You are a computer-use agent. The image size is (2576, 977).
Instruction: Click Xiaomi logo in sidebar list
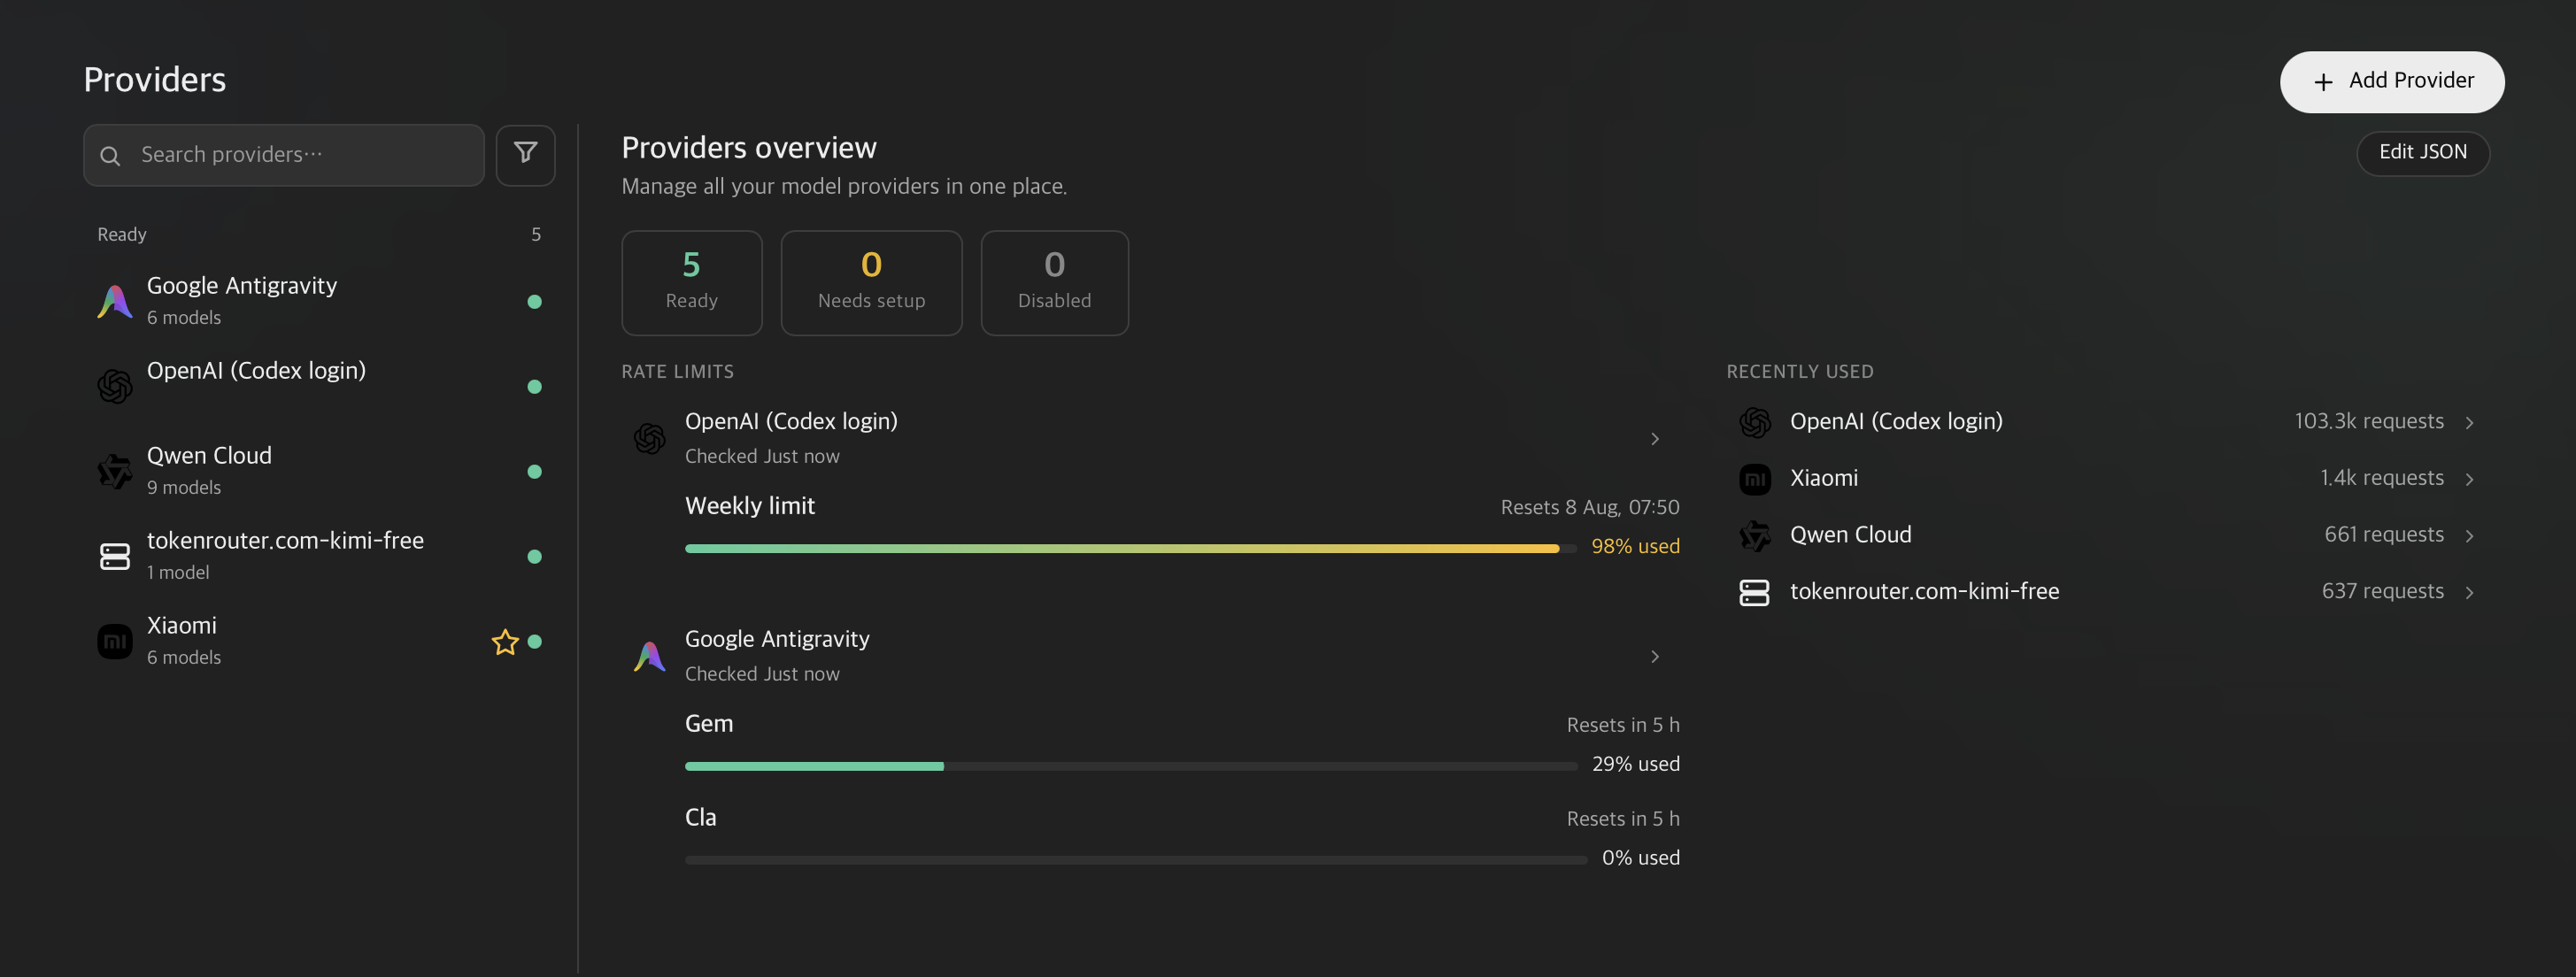click(115, 641)
